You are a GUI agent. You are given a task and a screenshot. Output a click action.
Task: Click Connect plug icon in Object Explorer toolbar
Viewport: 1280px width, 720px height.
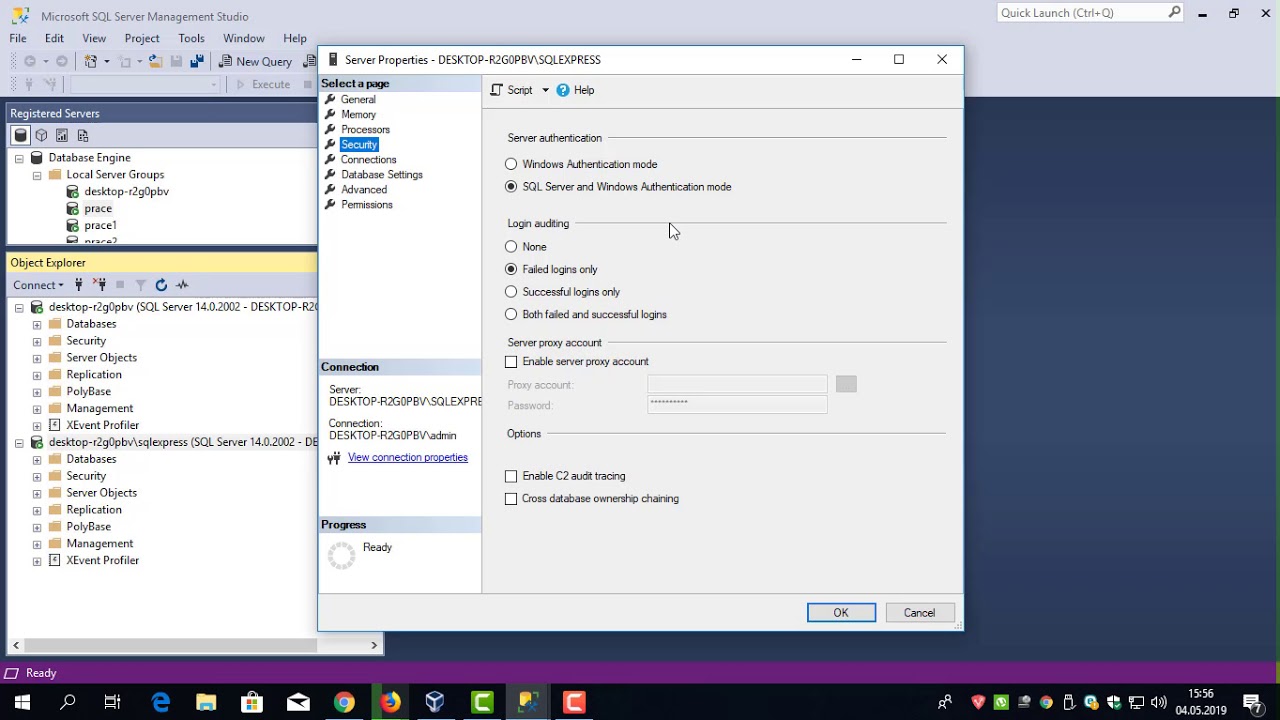click(x=79, y=285)
